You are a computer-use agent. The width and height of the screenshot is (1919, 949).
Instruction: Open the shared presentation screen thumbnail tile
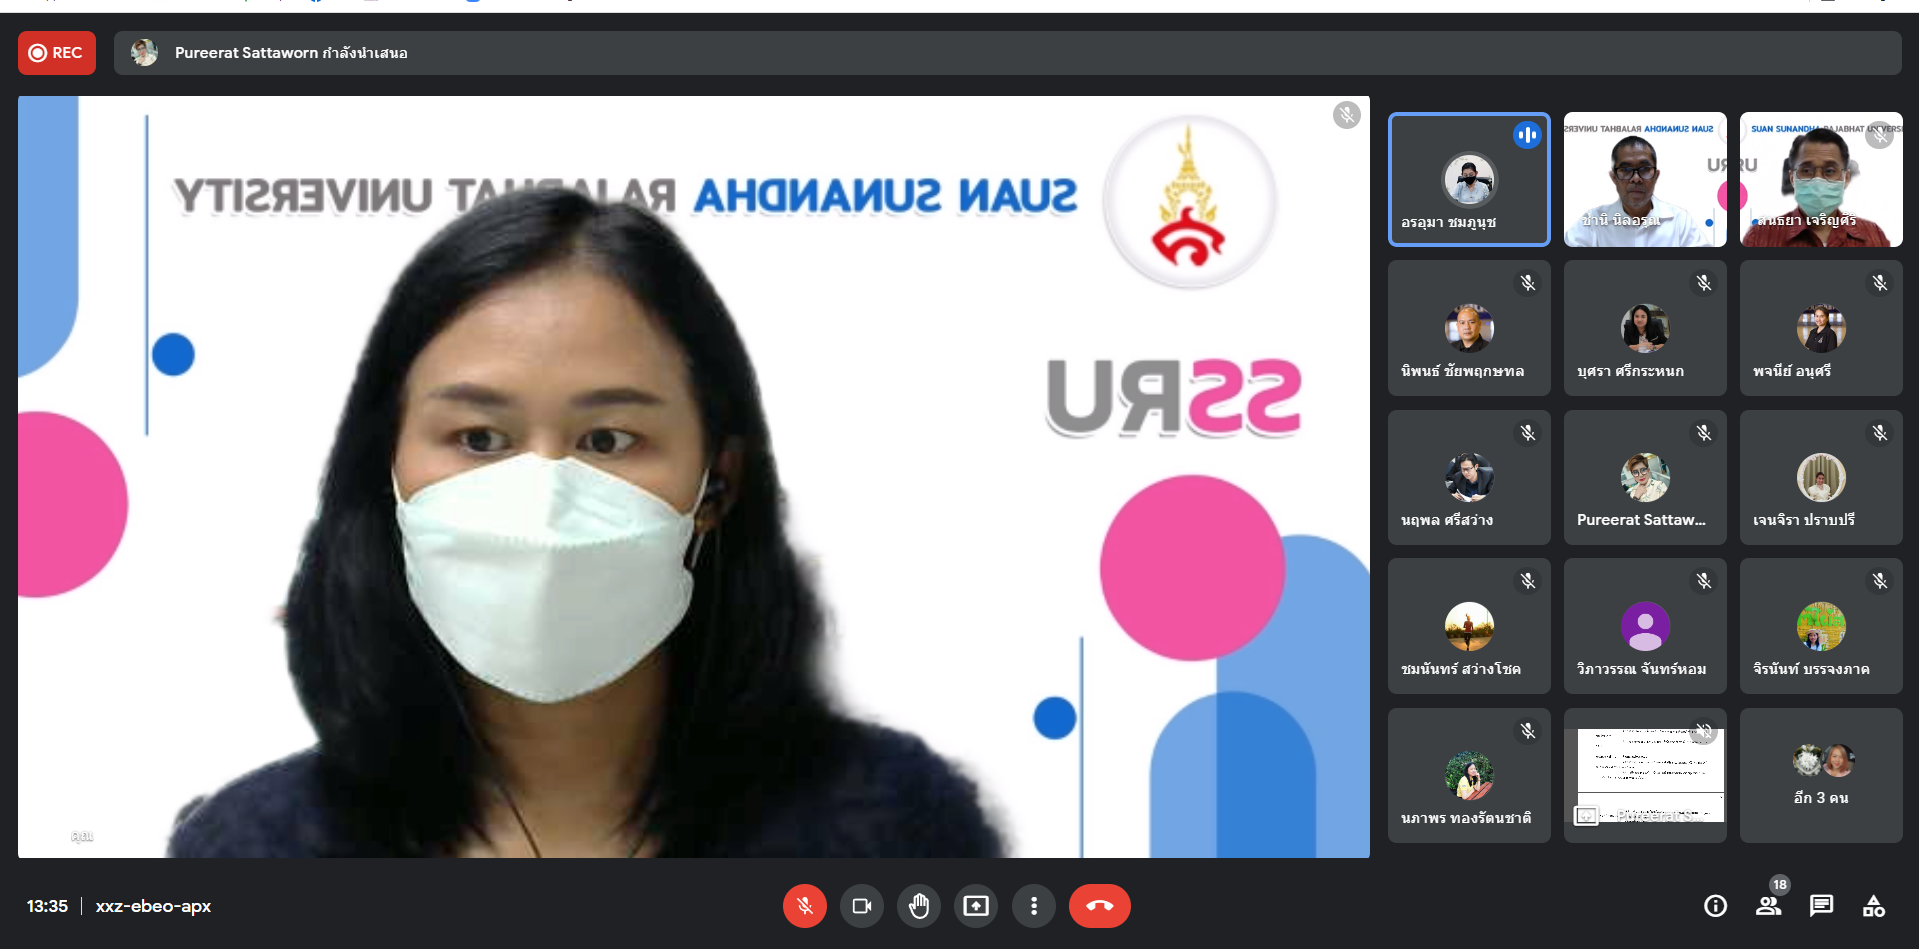click(1644, 775)
